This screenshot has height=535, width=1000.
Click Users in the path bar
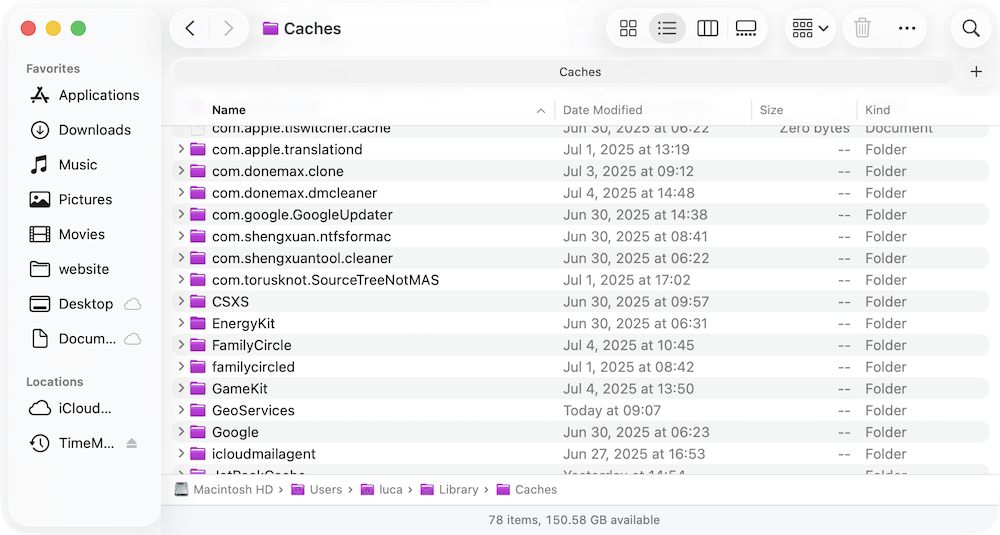click(317, 490)
